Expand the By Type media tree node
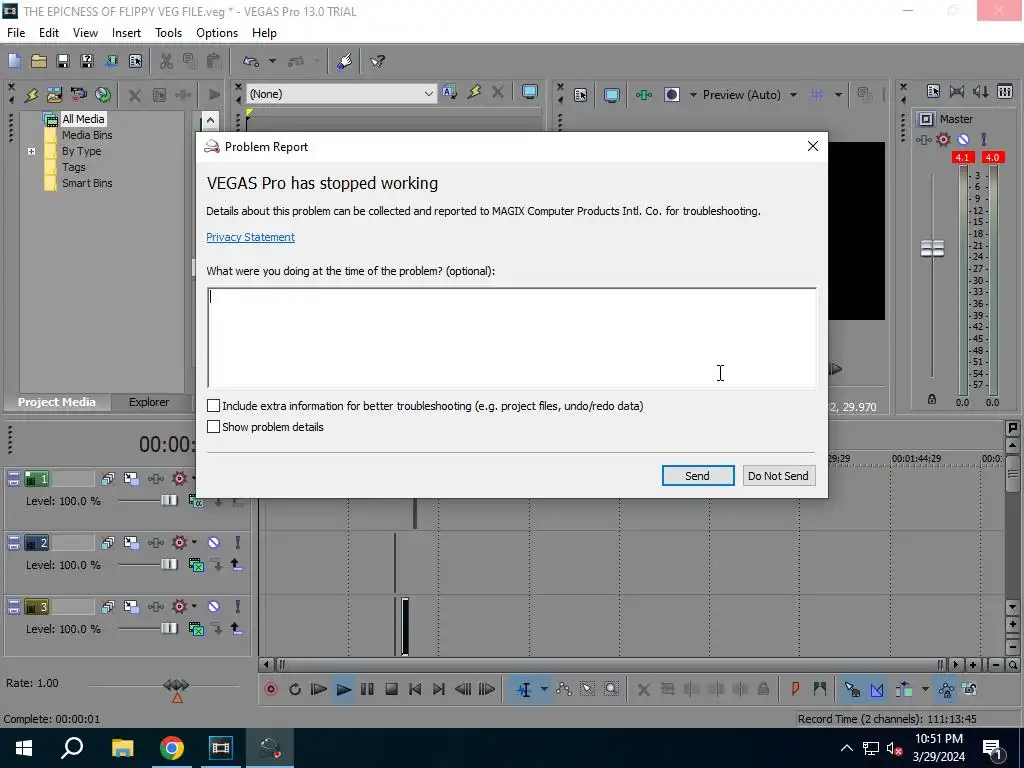The width and height of the screenshot is (1024, 768). (31, 152)
